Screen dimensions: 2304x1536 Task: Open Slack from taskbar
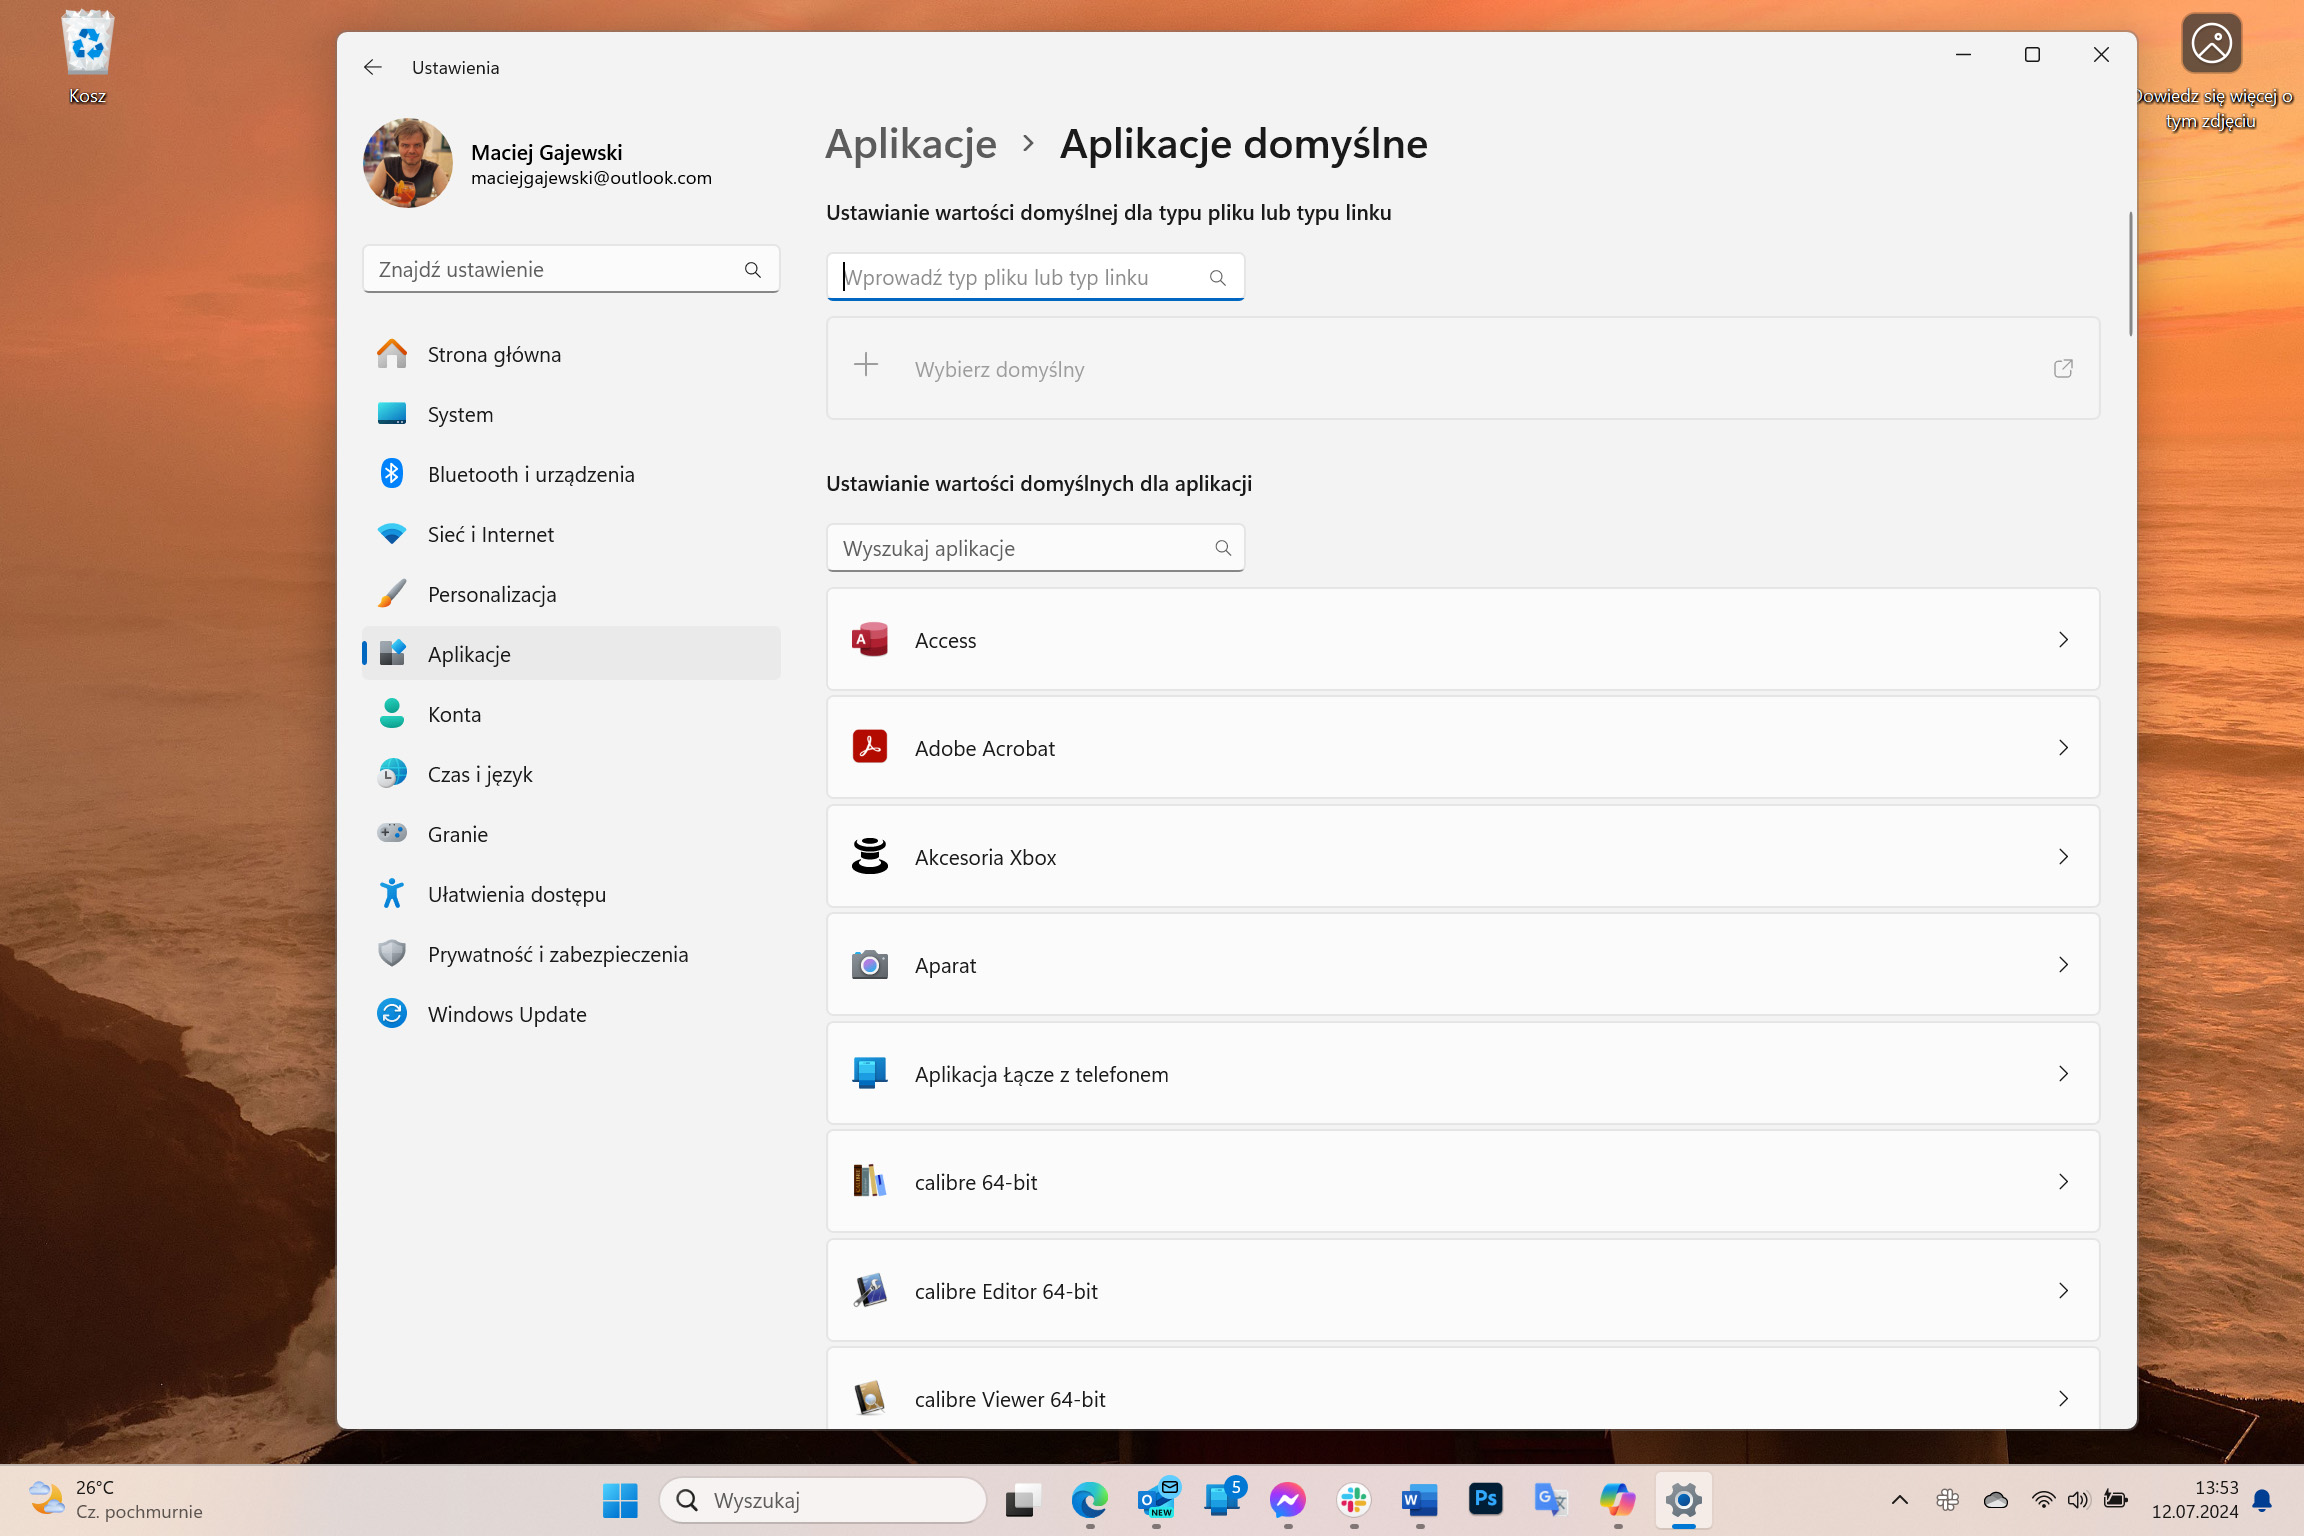[1354, 1500]
